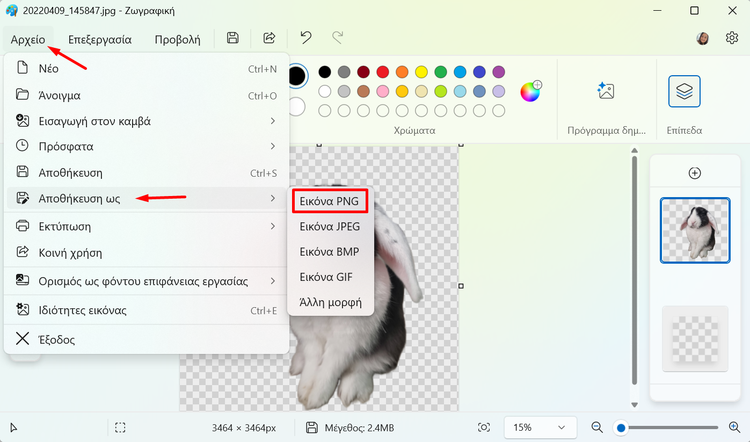Click the fit to window icon
The height and width of the screenshot is (442, 750).
click(484, 427)
